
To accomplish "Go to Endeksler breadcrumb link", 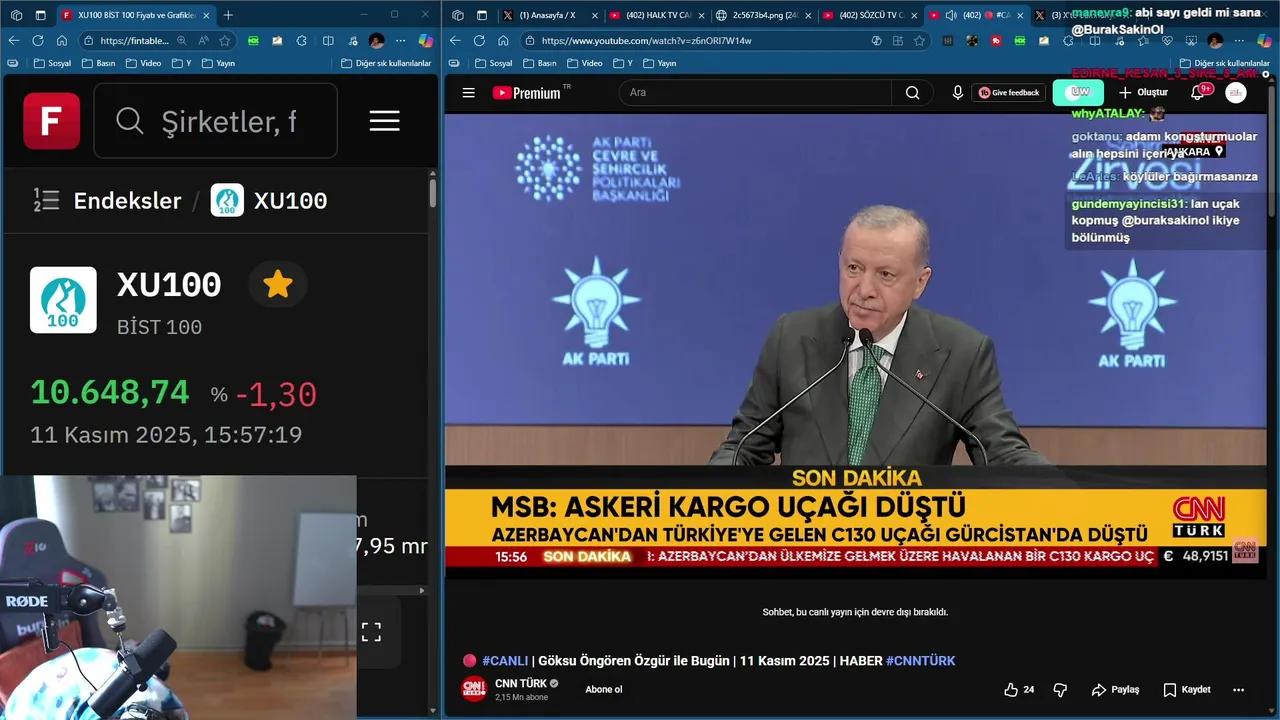I will point(127,200).
